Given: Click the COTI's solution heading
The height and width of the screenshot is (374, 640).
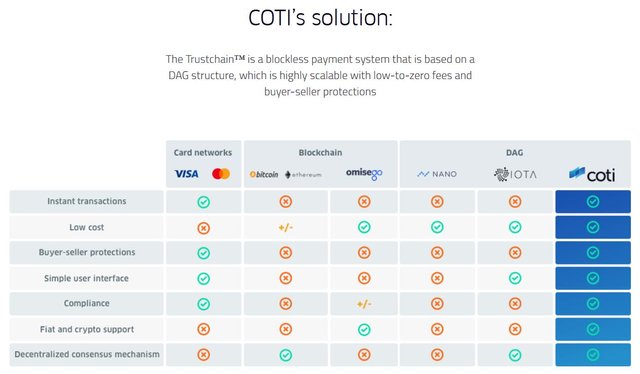Looking at the screenshot, I should point(320,18).
